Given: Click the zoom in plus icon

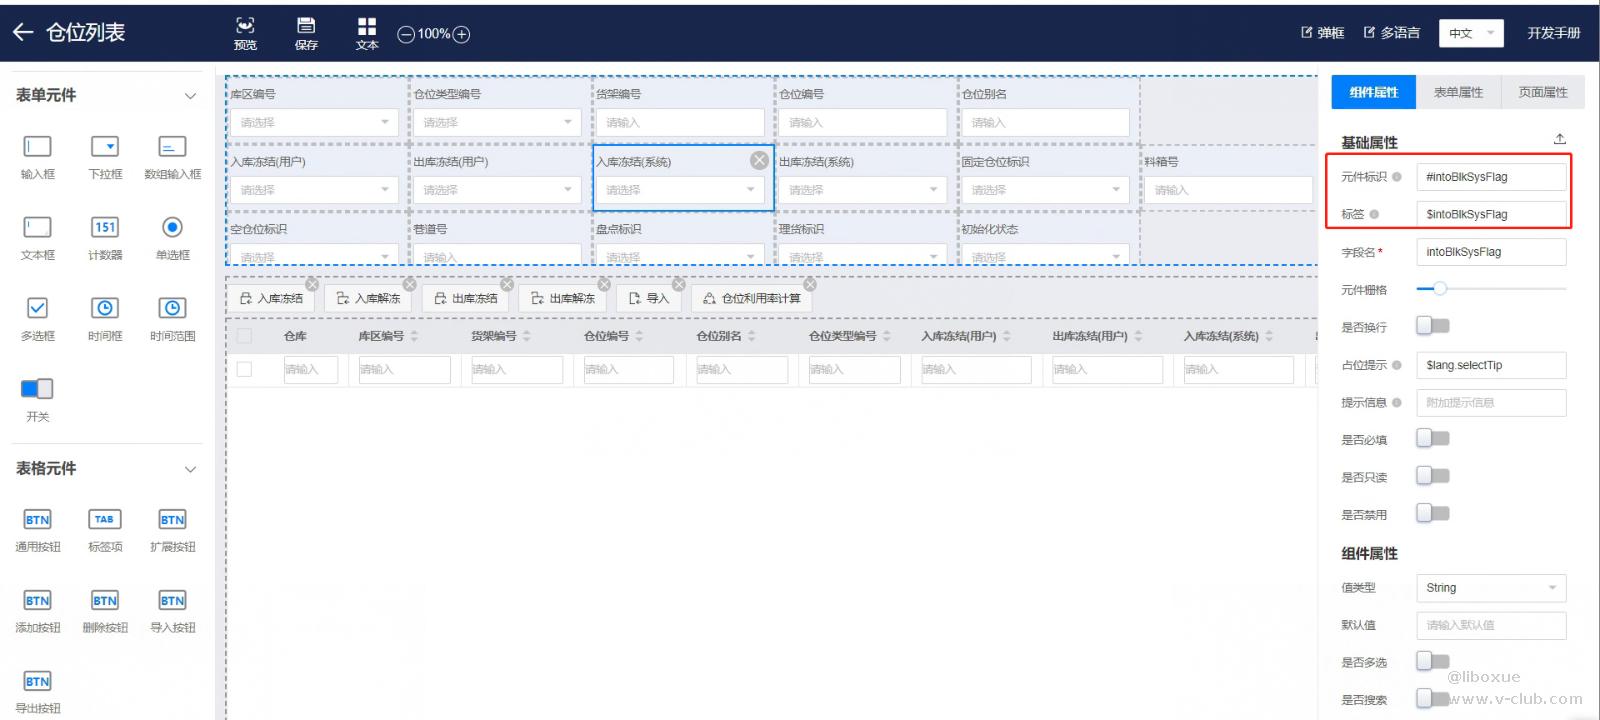Looking at the screenshot, I should pos(461,34).
